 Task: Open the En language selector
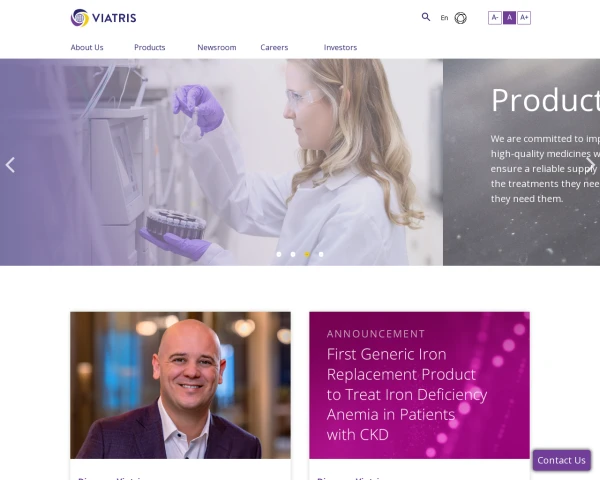point(444,18)
